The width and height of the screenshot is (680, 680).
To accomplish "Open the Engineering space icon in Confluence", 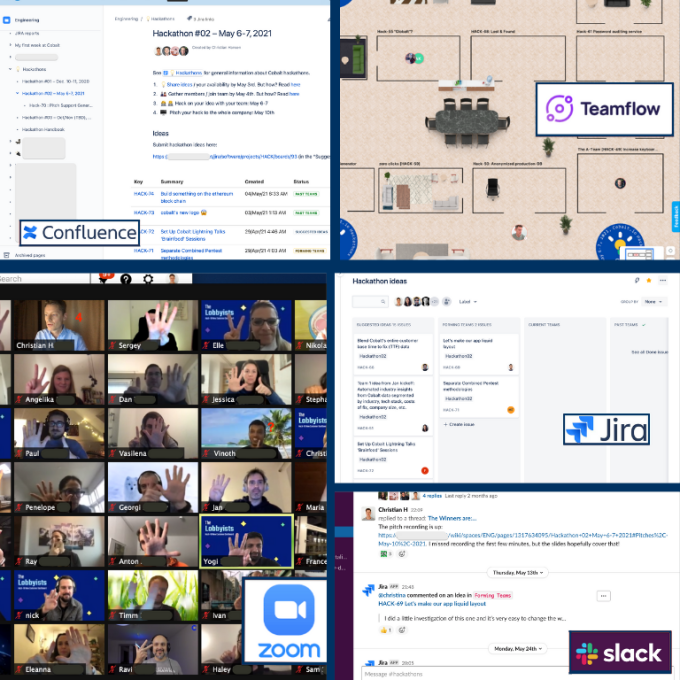I will pos(7,20).
